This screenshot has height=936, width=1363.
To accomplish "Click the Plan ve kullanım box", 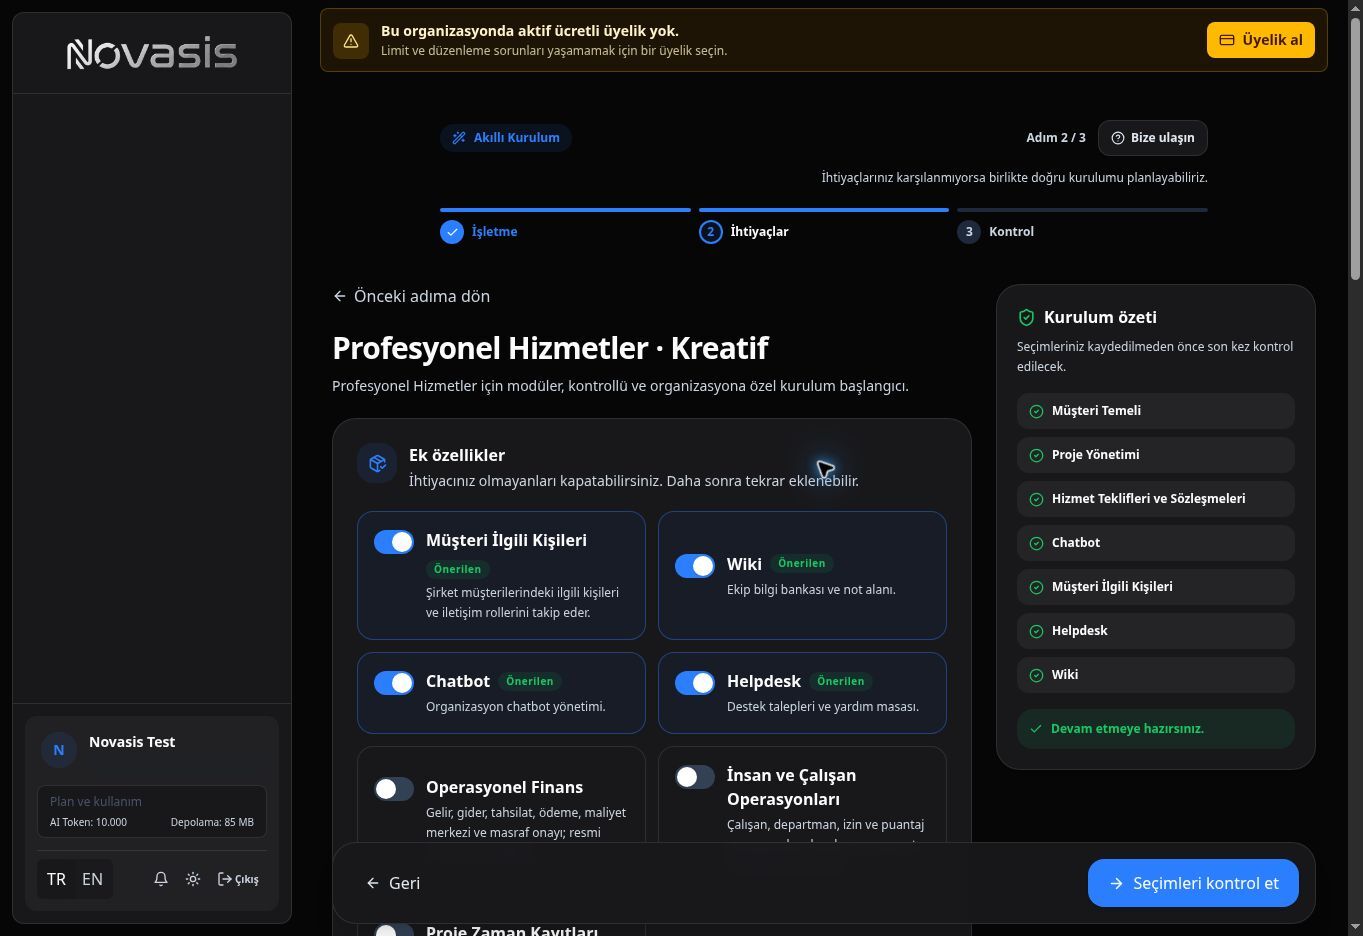I will coord(152,811).
